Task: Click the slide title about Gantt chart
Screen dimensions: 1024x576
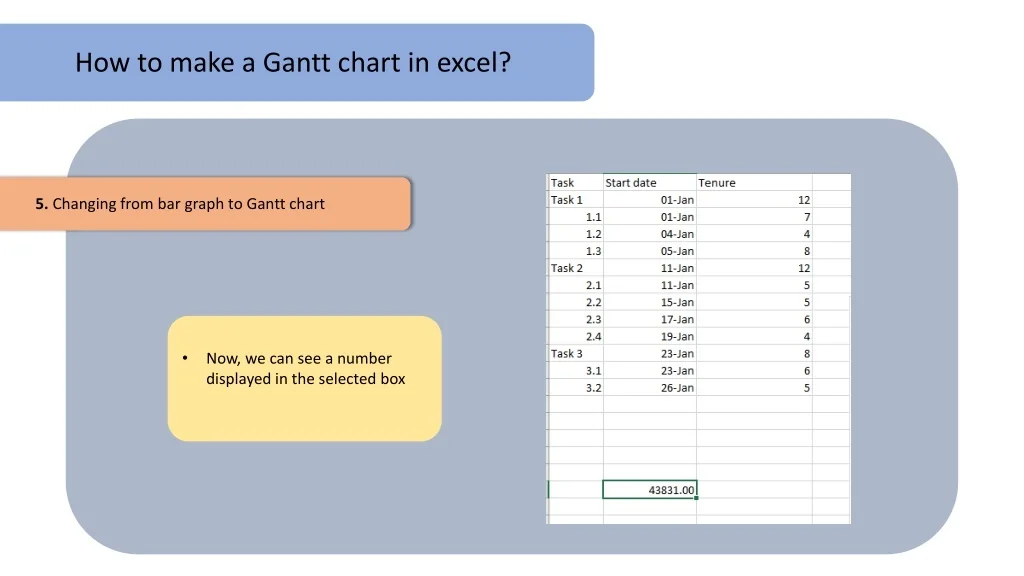Action: pyautogui.click(x=293, y=63)
